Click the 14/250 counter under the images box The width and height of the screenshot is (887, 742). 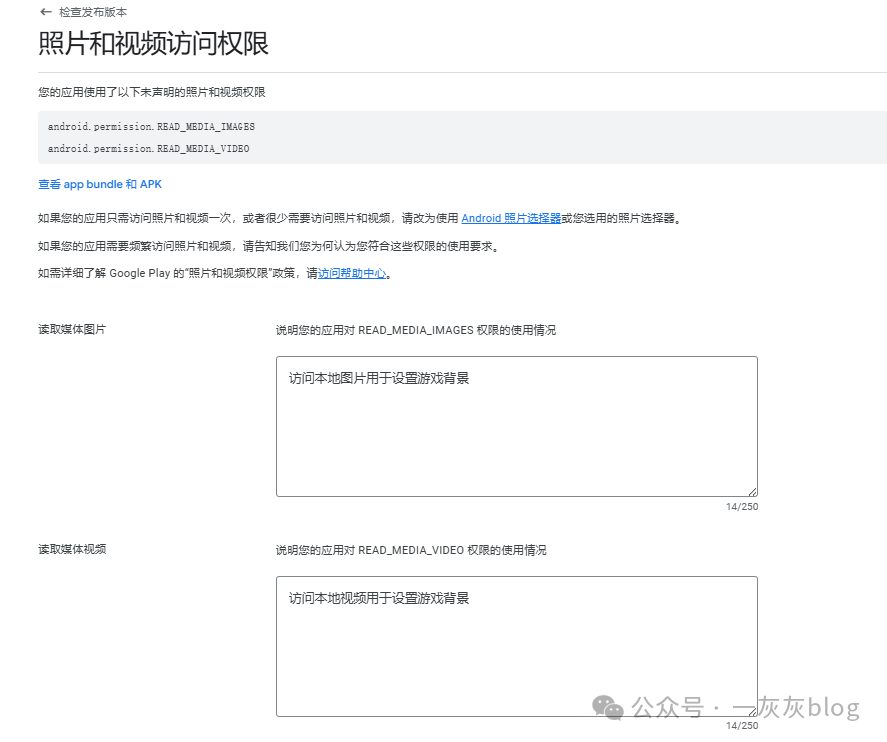[743, 506]
